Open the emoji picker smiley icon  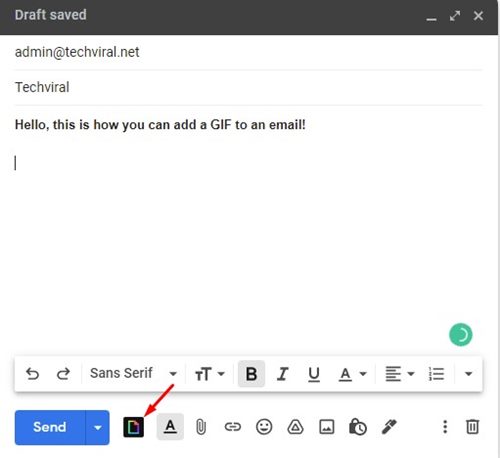click(x=264, y=427)
